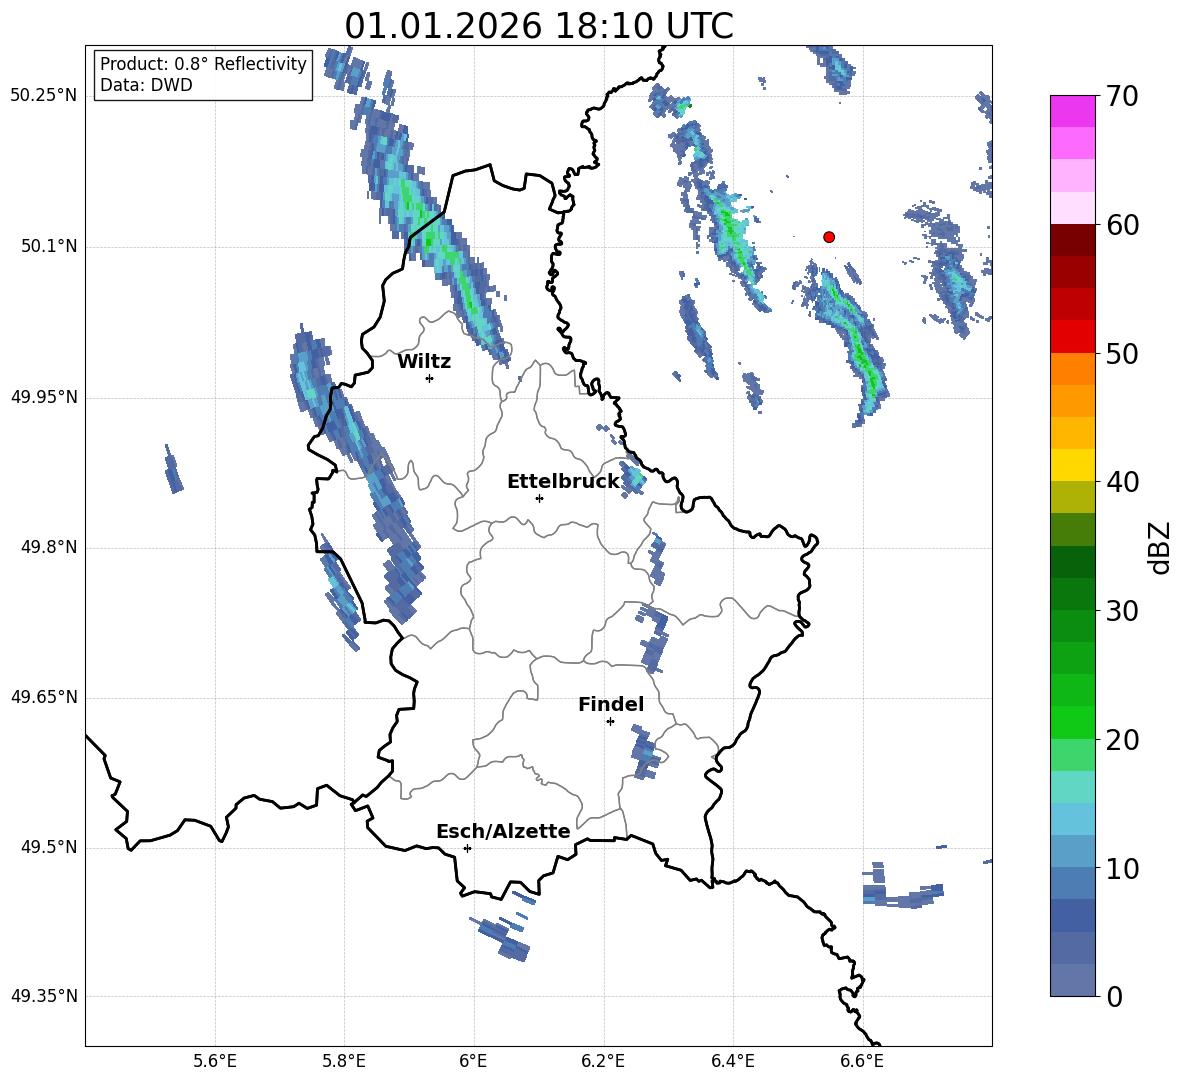
Task: Click the Findel station cross marker
Action: tap(610, 722)
